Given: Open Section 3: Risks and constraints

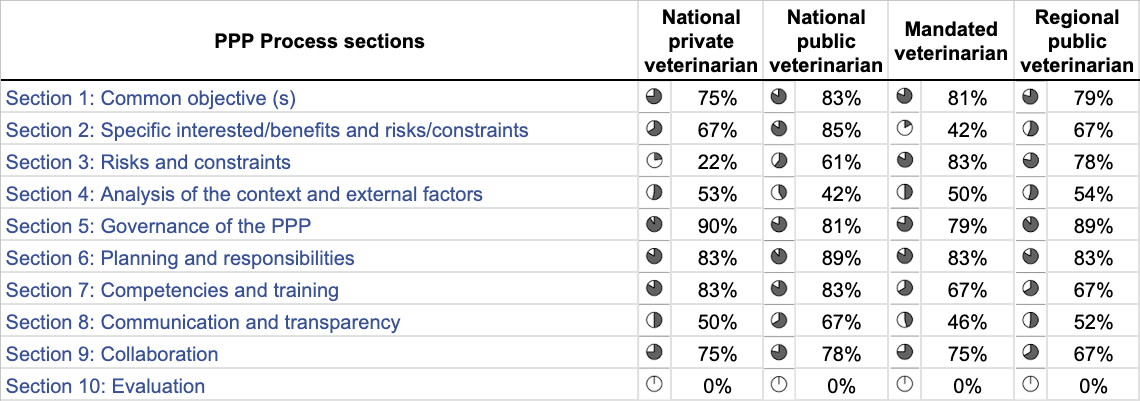Looking at the screenshot, I should click(x=149, y=162).
